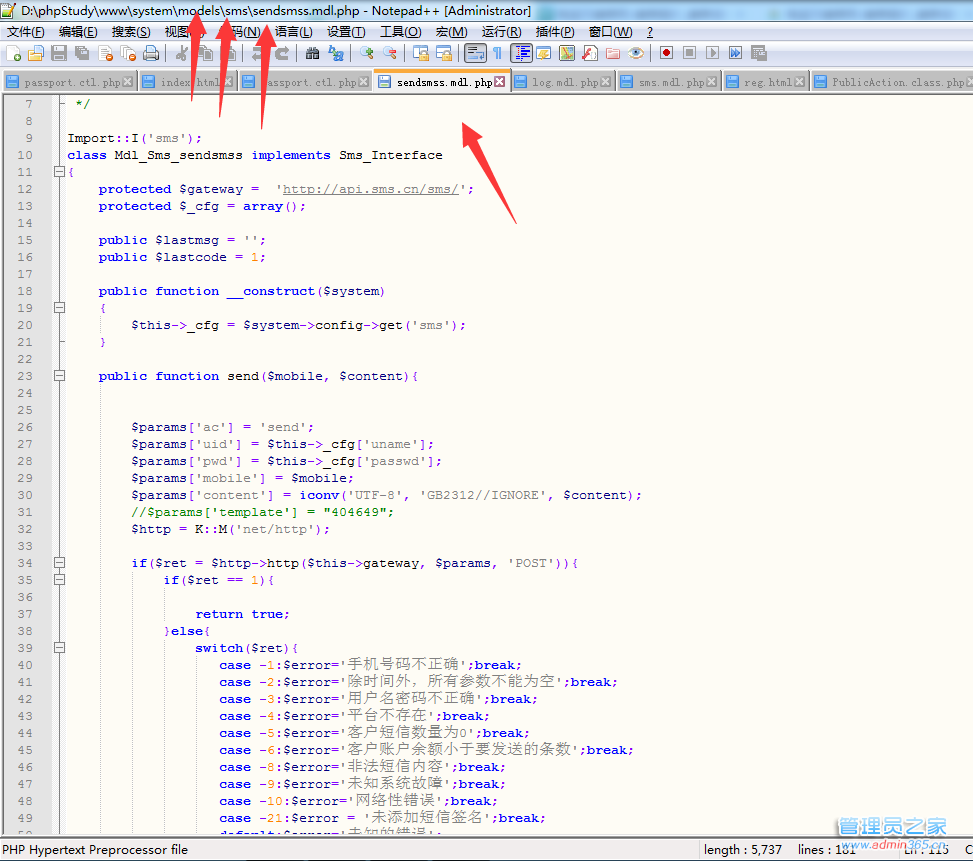Open Folder as Workspace icon
973x861 pixels.
tap(612, 53)
